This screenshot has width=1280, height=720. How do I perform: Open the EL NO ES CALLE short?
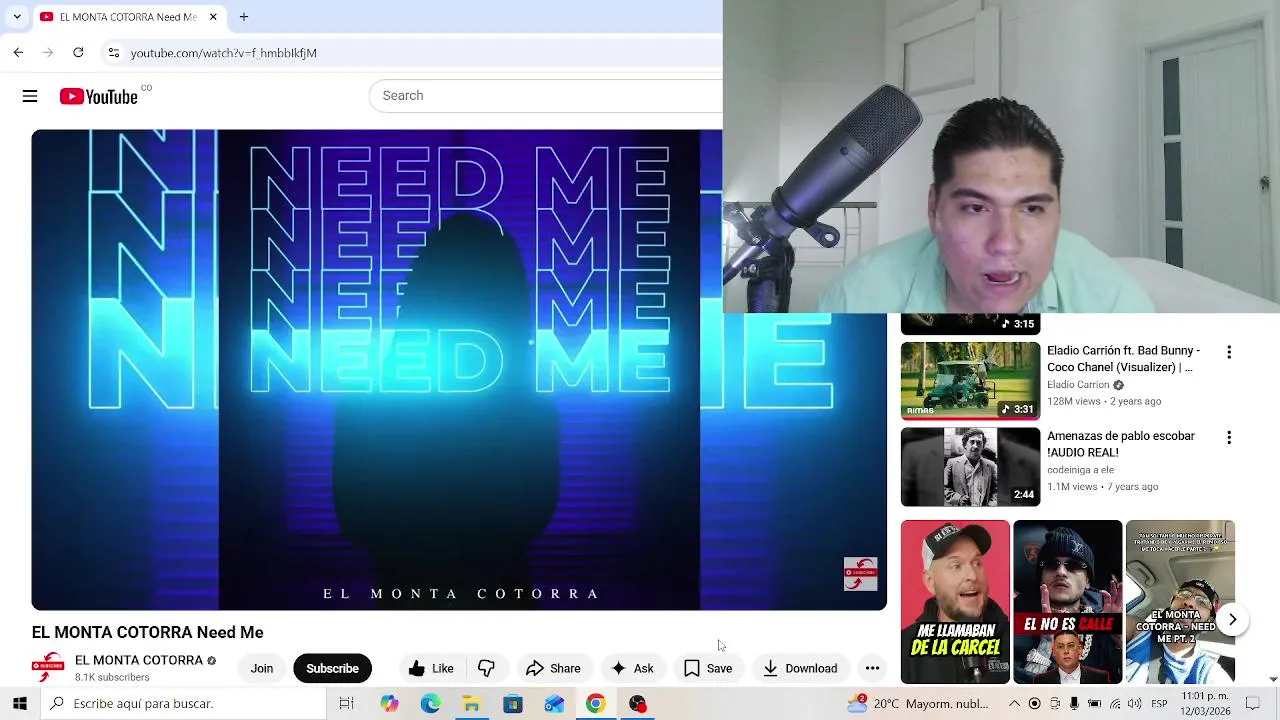[1067, 602]
